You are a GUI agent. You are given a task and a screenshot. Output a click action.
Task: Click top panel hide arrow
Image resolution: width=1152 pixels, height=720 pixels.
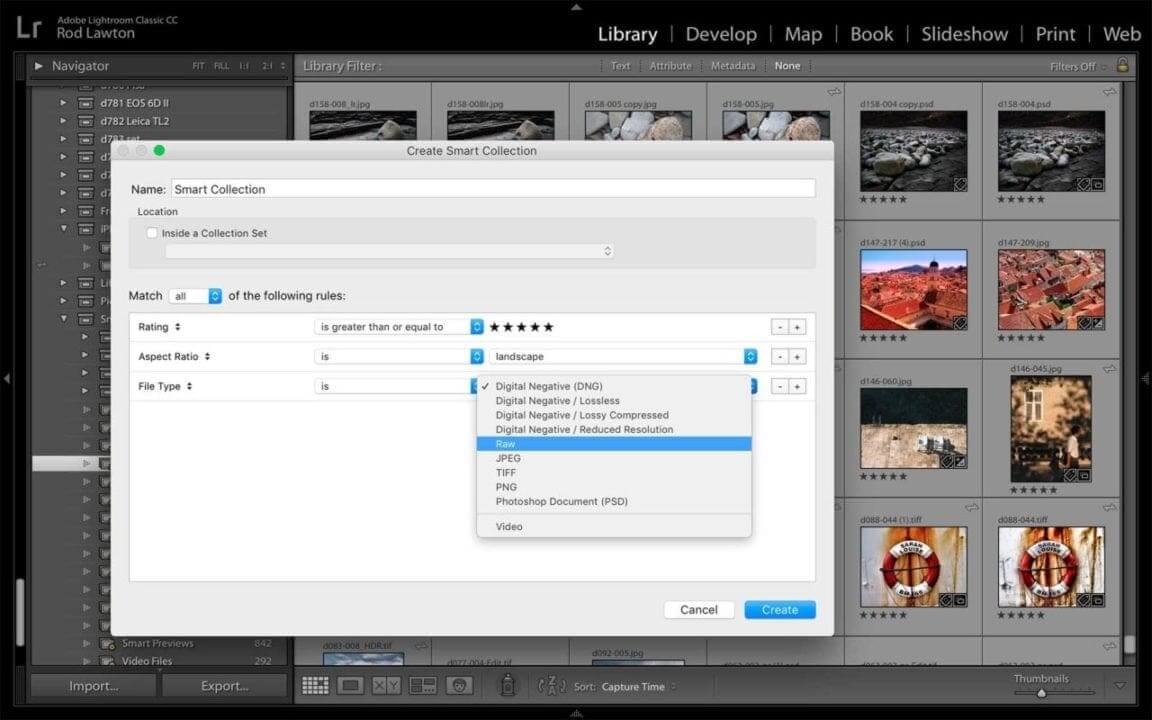[576, 6]
